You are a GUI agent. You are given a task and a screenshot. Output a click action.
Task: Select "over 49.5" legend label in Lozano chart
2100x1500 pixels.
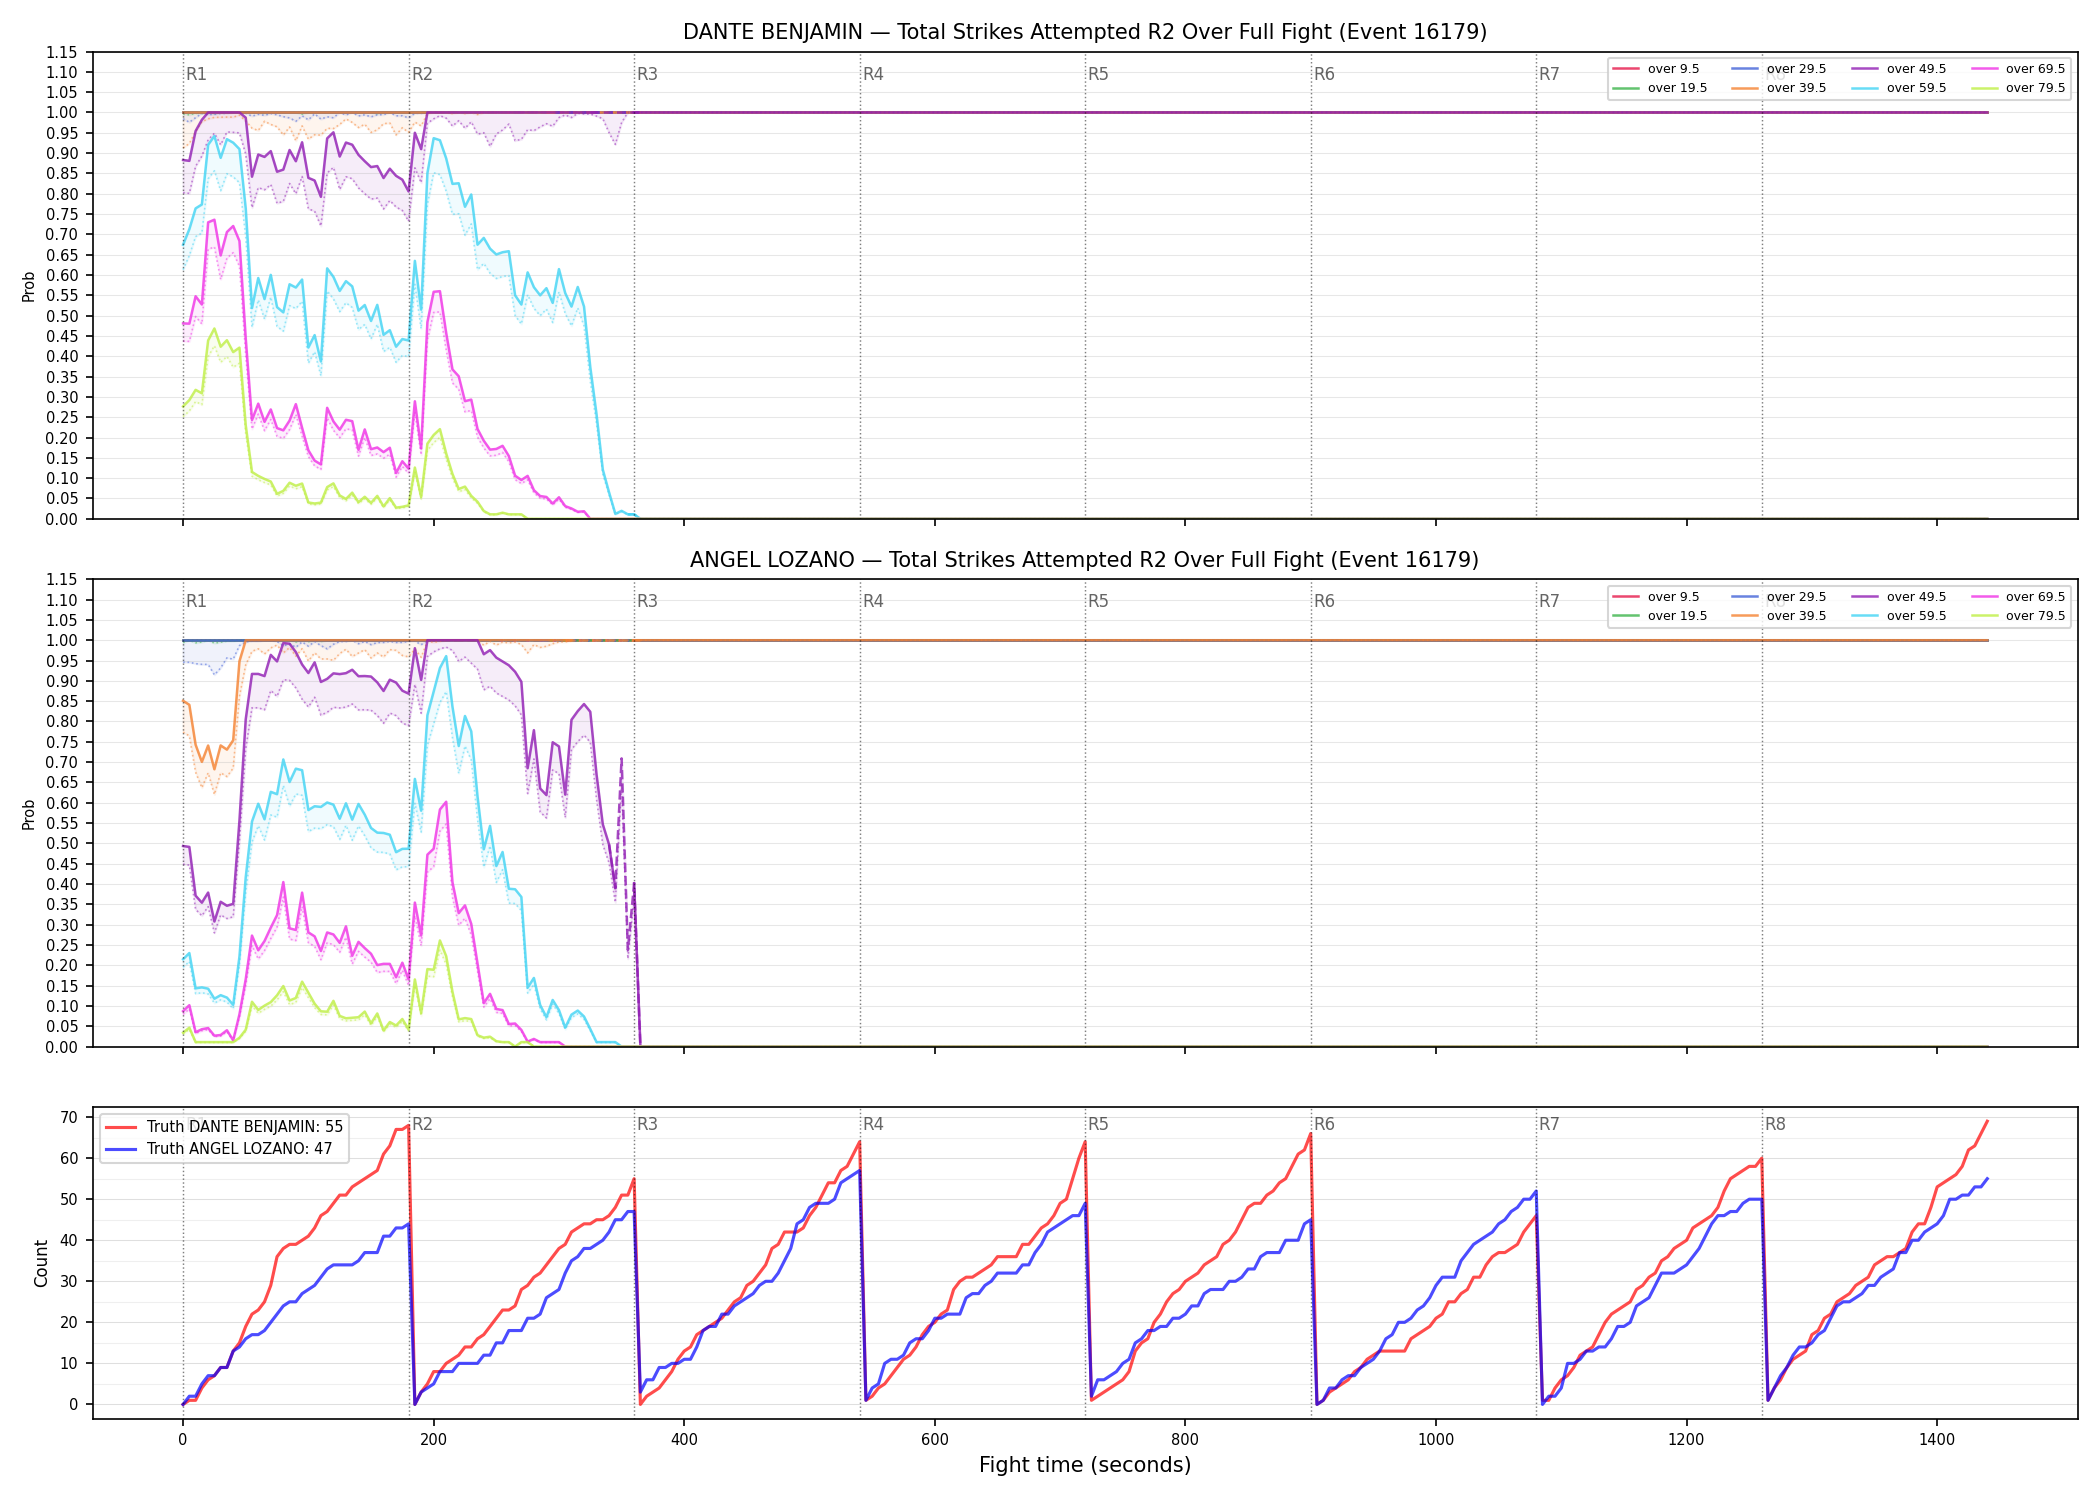pos(1916,597)
